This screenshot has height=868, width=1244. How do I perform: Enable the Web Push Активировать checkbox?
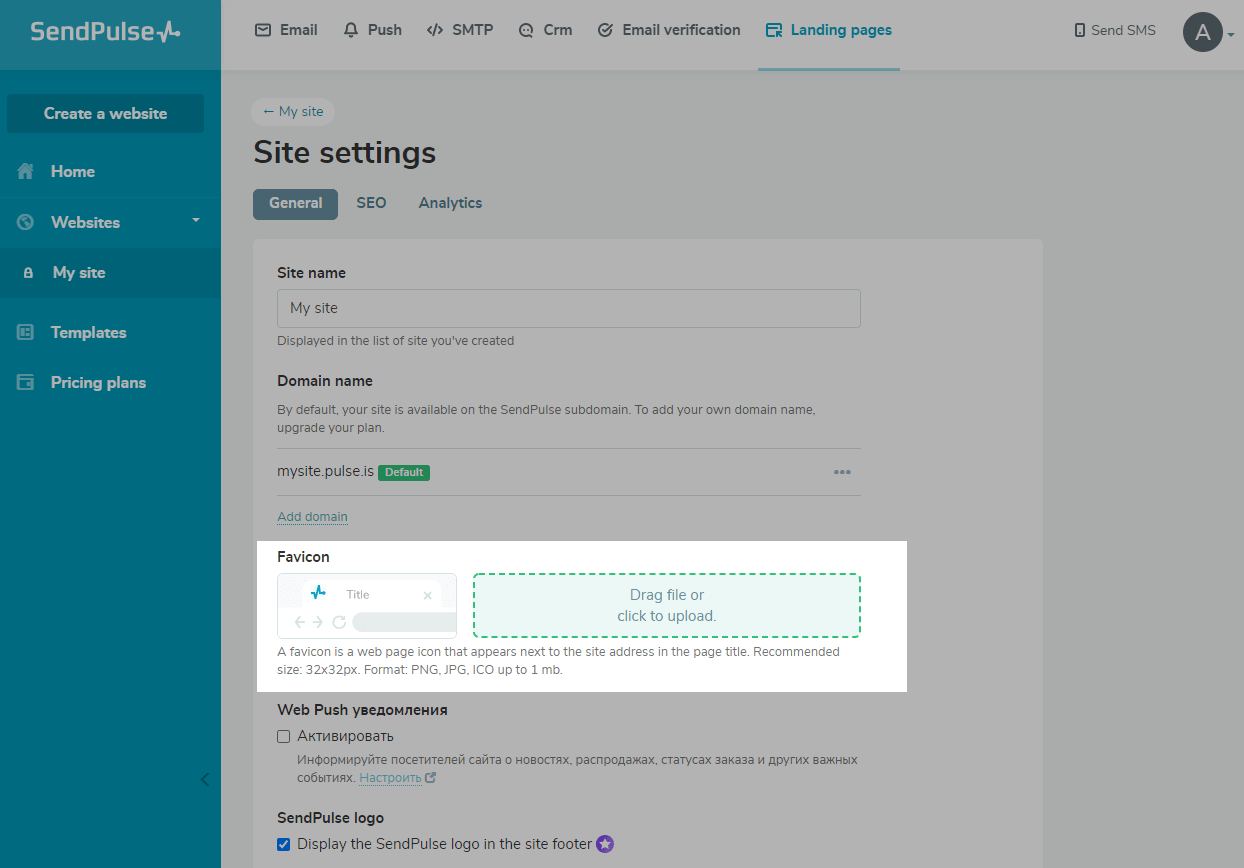tap(284, 737)
